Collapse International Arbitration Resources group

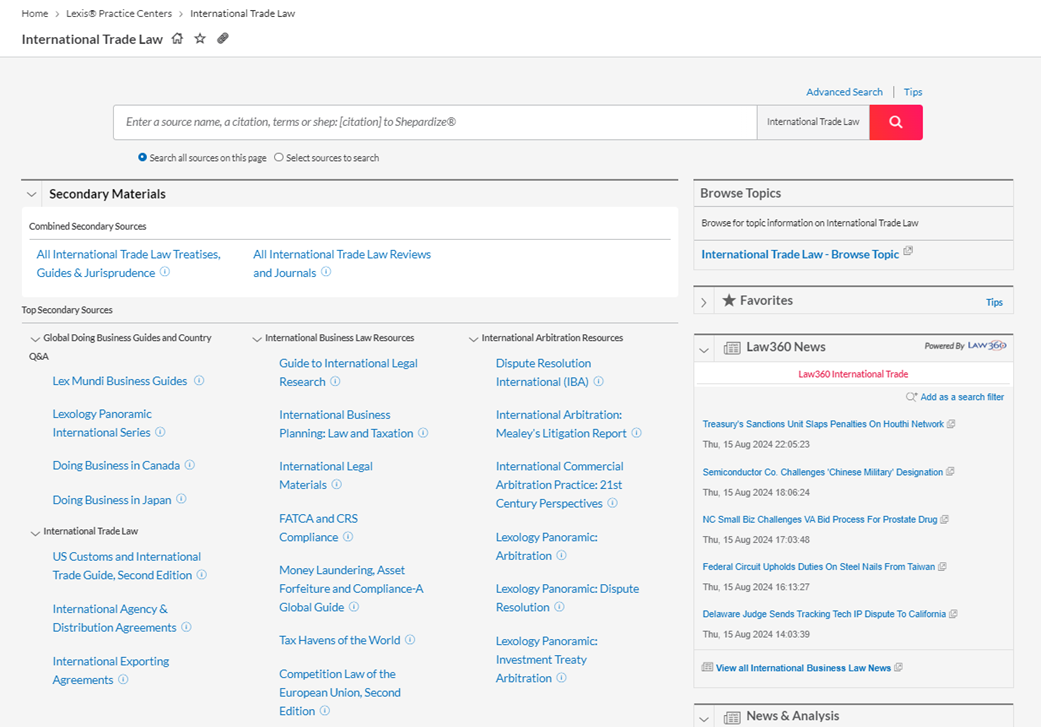[x=473, y=339]
